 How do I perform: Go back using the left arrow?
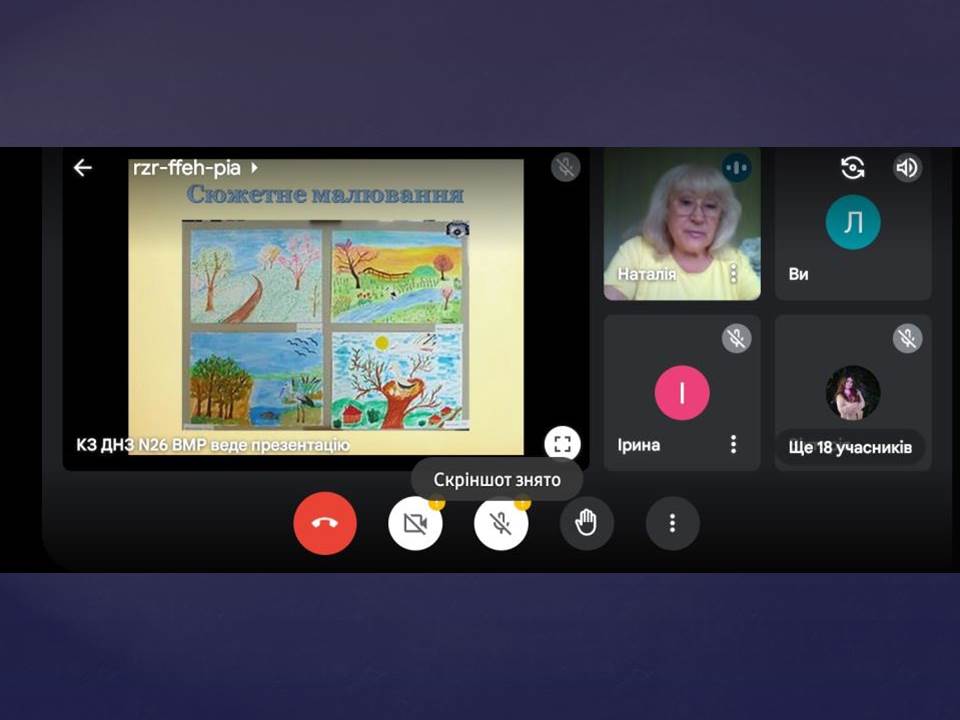(83, 167)
